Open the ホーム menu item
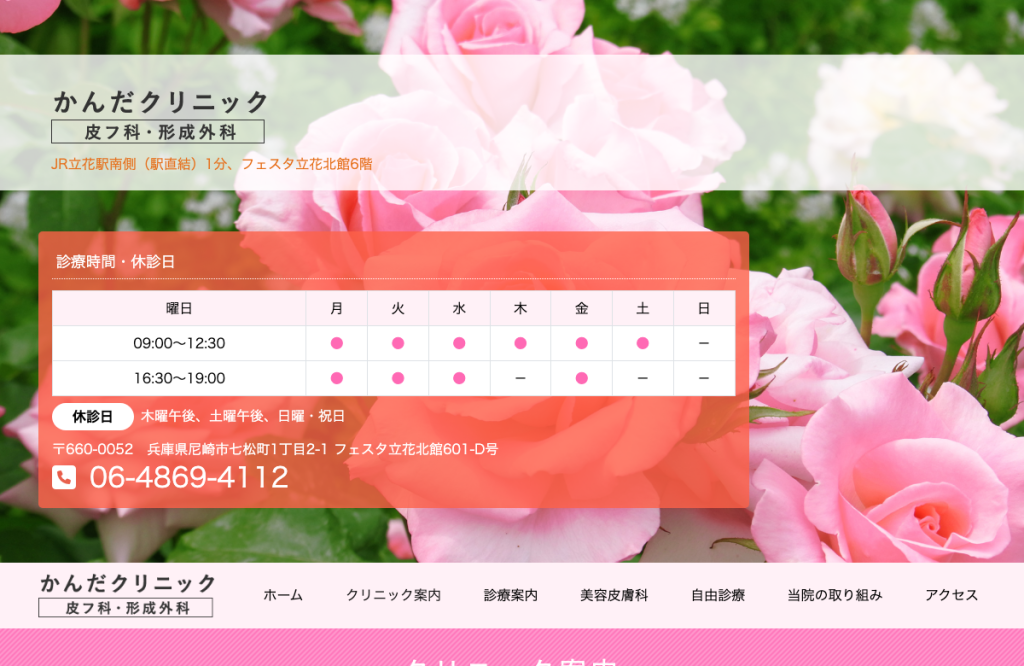Image resolution: width=1024 pixels, height=666 pixels. coord(283,595)
